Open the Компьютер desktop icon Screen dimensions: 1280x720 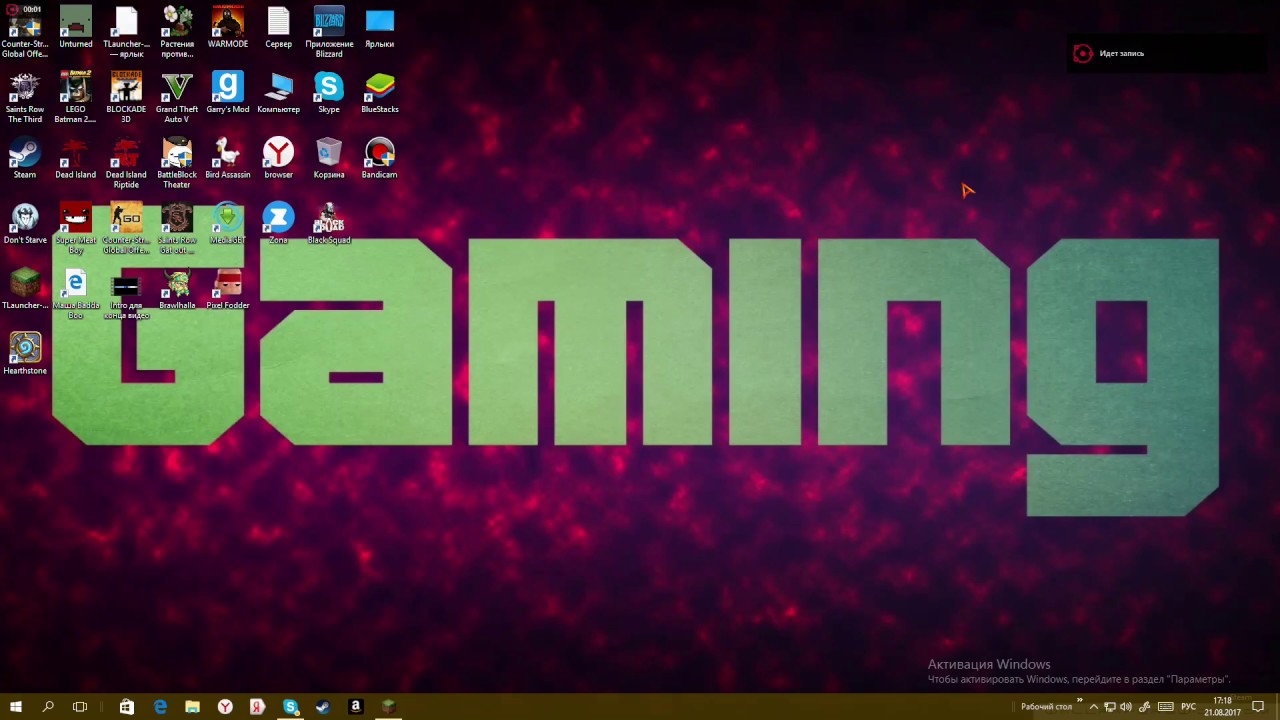pyautogui.click(x=278, y=92)
